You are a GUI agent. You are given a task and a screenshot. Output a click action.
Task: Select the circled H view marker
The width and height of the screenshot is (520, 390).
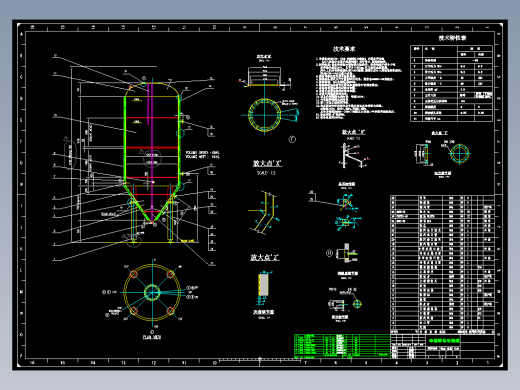coord(329,253)
